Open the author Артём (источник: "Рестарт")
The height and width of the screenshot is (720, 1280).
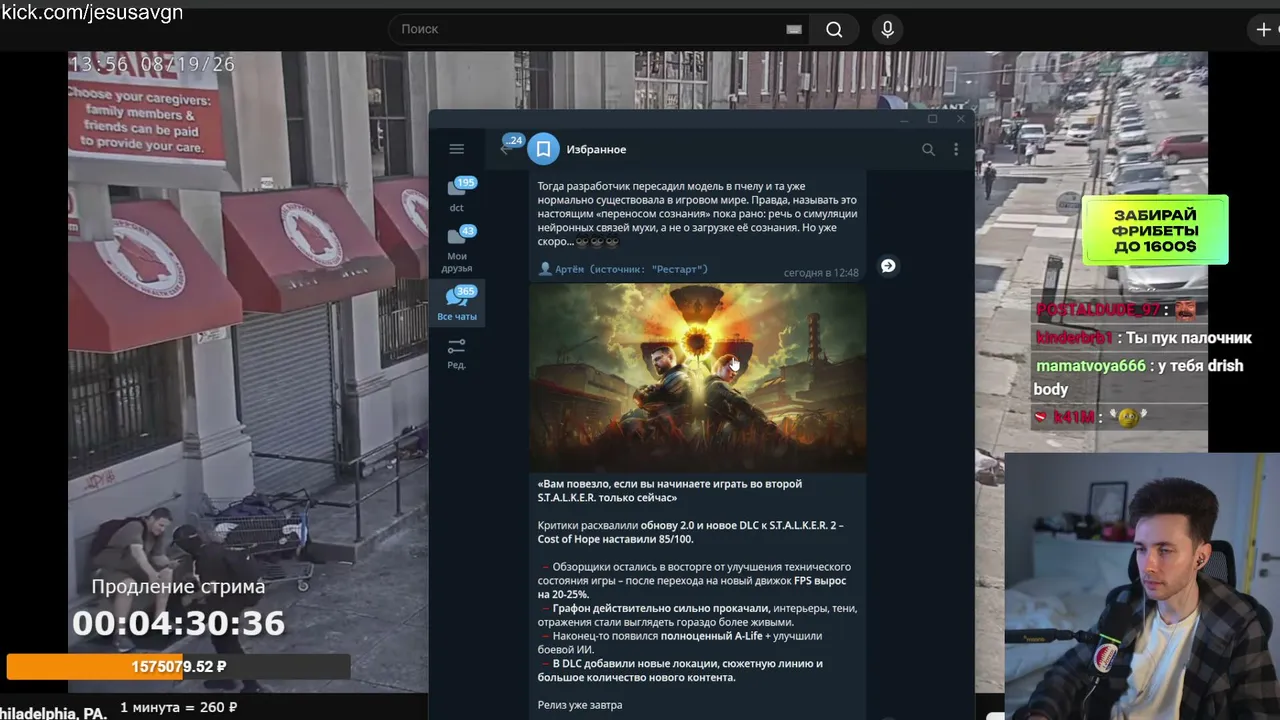click(x=623, y=269)
